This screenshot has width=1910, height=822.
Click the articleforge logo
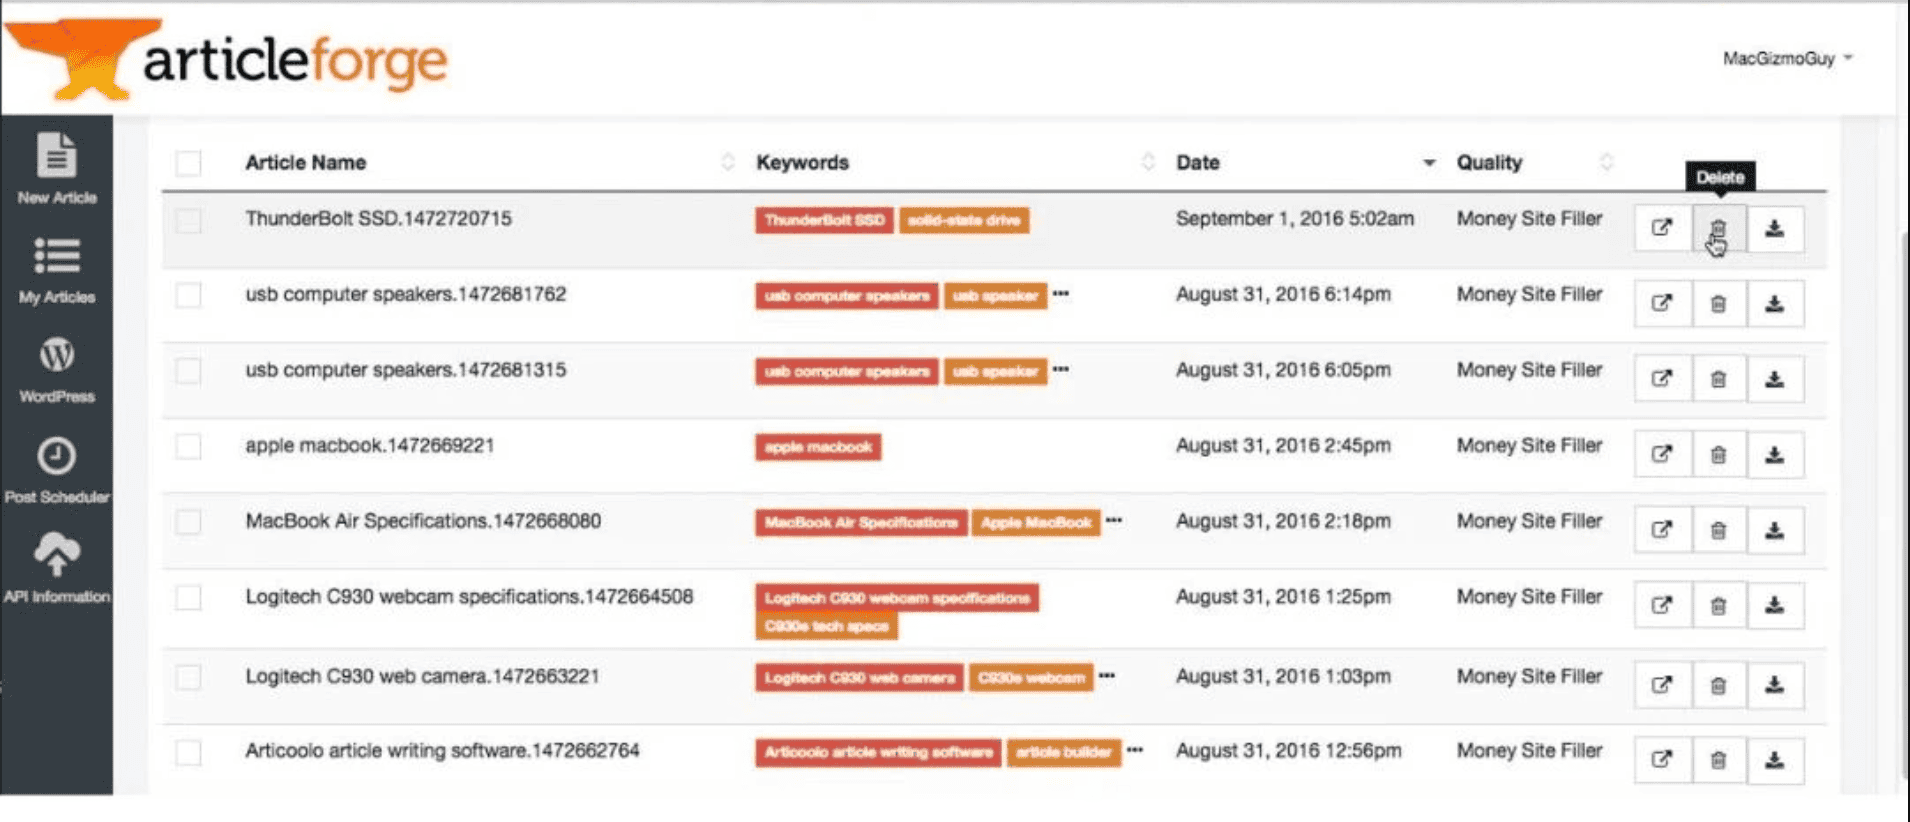pyautogui.click(x=228, y=60)
